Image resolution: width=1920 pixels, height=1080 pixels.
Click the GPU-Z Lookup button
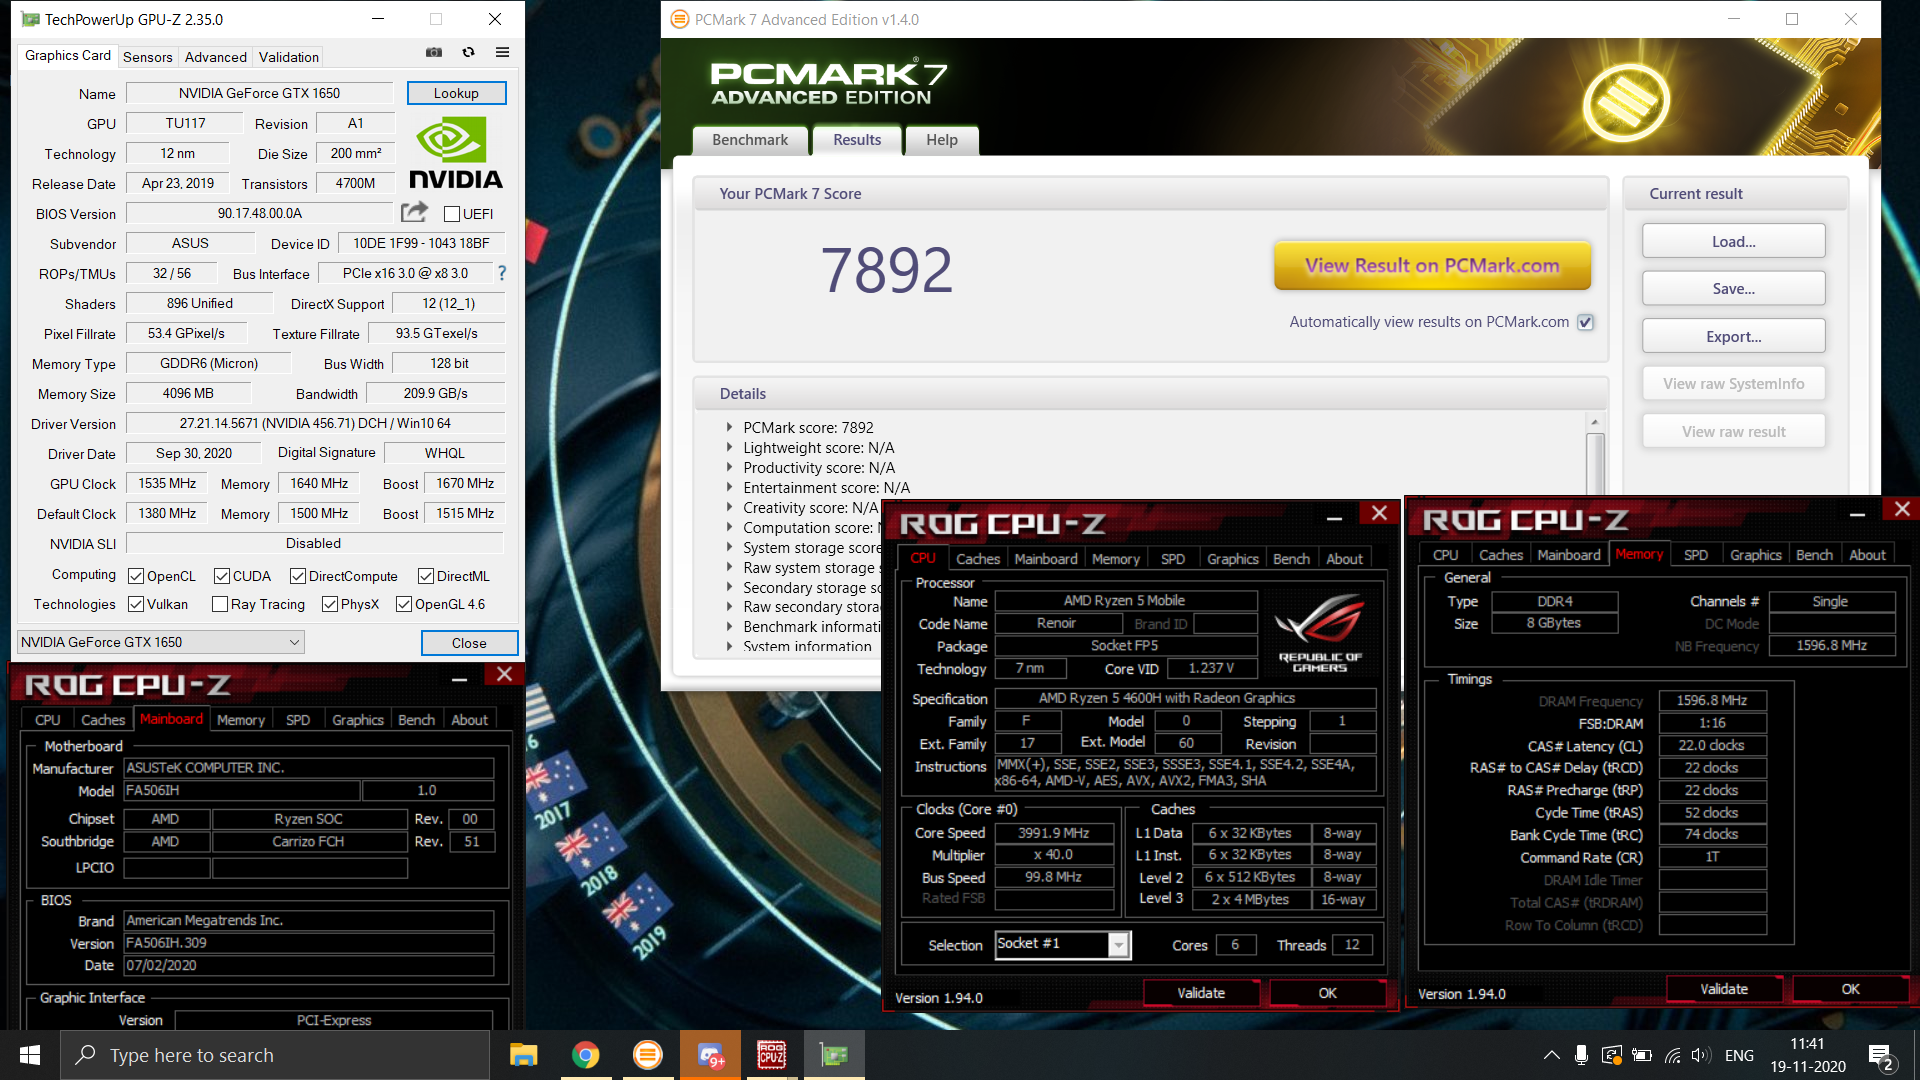(x=456, y=93)
